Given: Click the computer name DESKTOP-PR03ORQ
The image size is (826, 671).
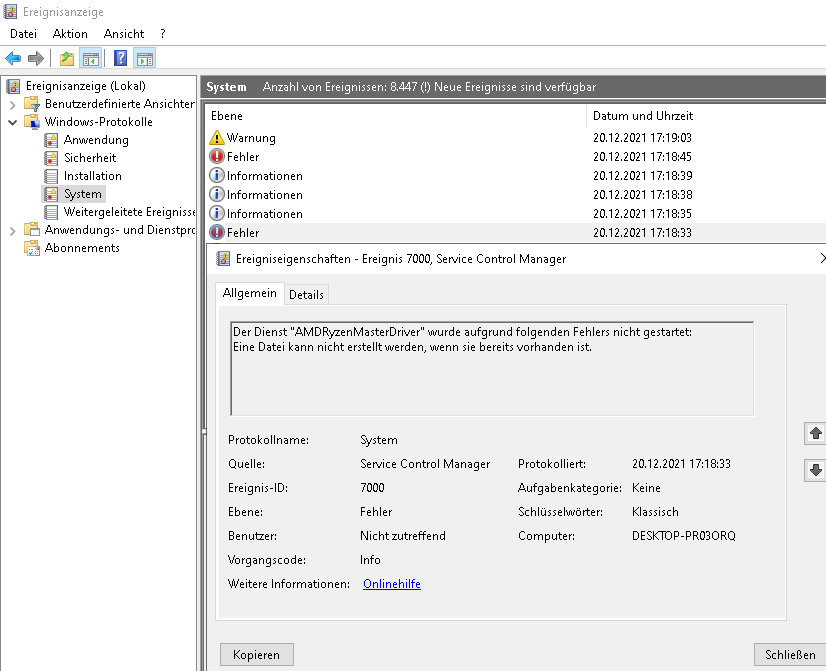Looking at the screenshot, I should click(684, 536).
